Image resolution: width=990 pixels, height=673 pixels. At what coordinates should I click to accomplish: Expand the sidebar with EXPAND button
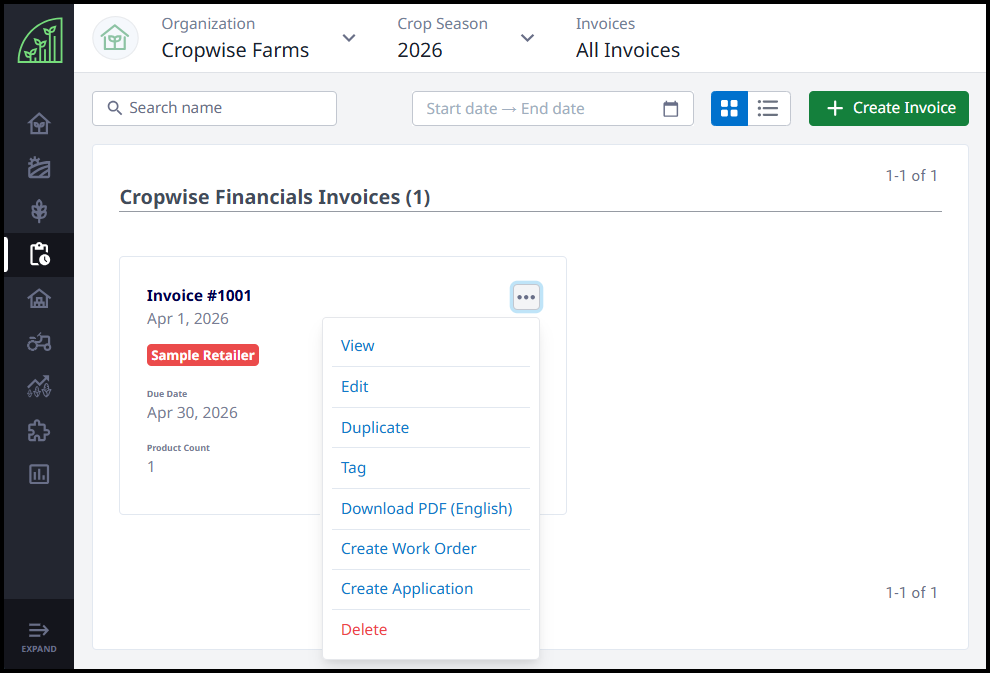click(x=39, y=637)
